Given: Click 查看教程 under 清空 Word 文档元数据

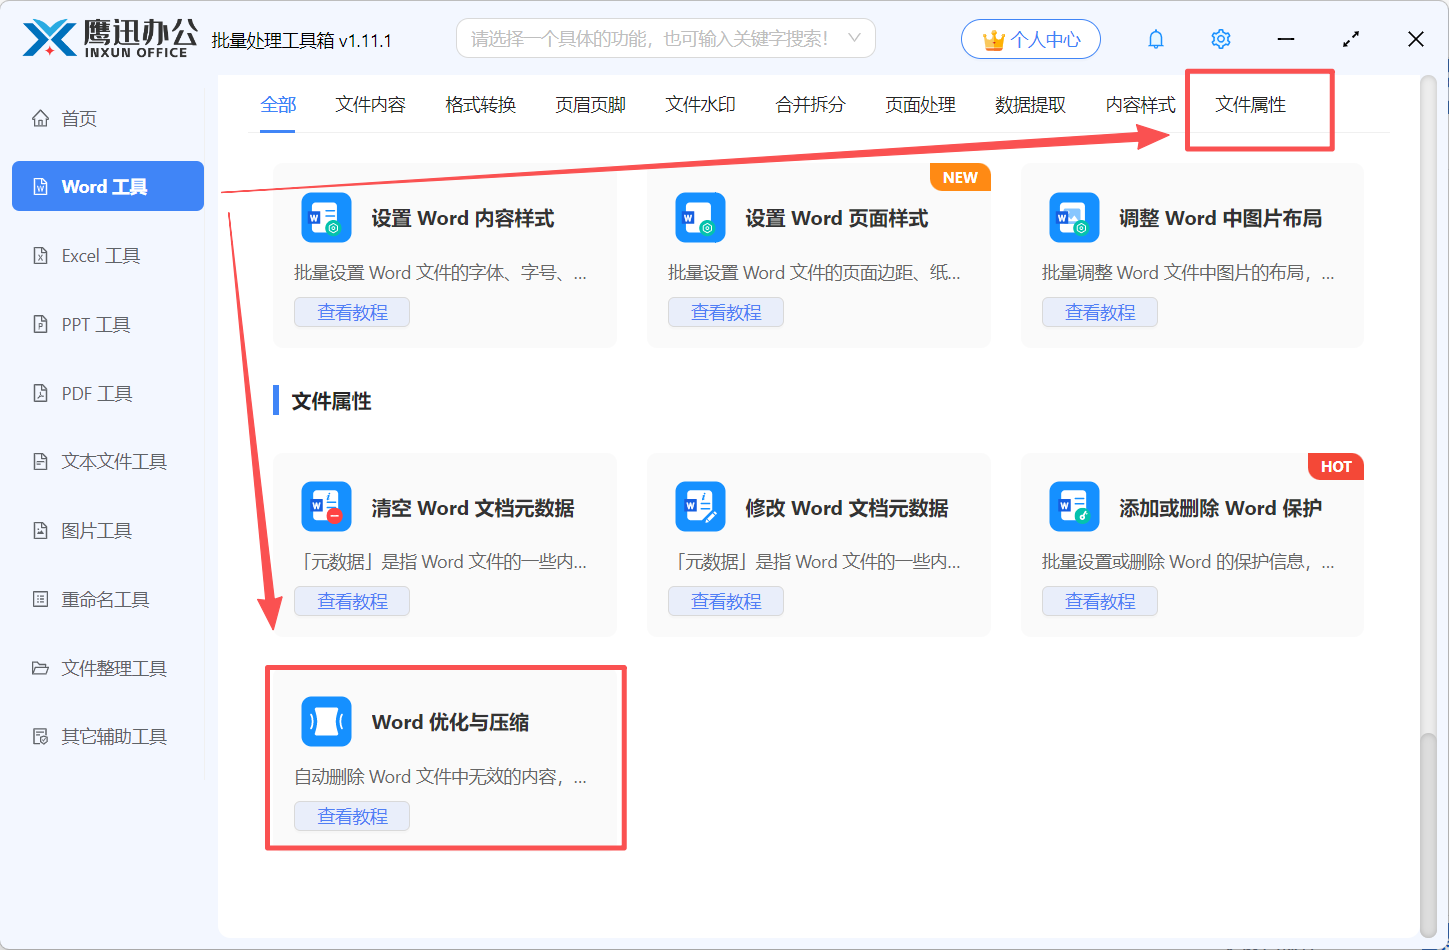Looking at the screenshot, I should tap(352, 601).
